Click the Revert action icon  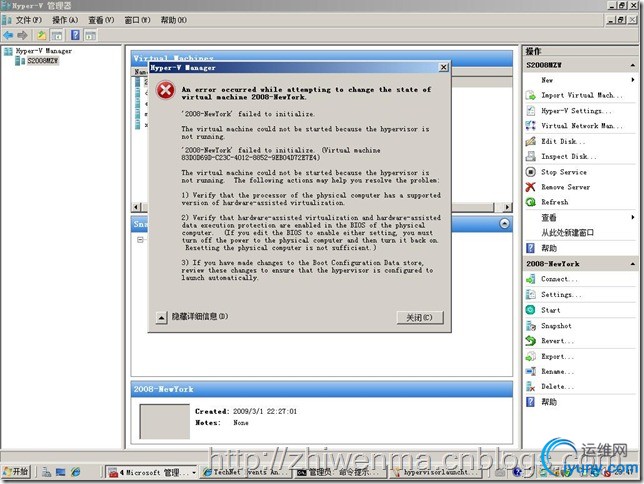click(x=531, y=341)
